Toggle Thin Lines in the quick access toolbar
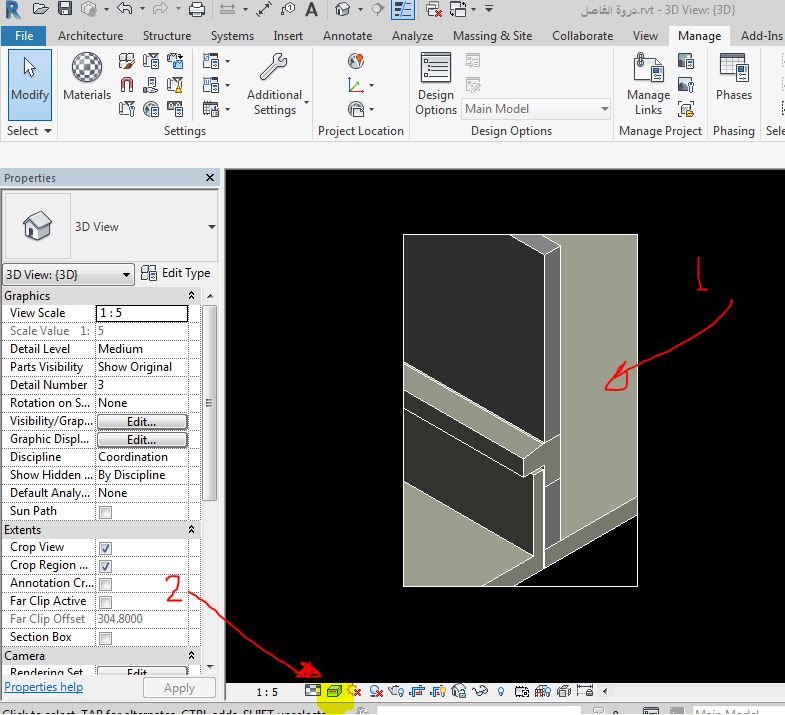 (404, 9)
